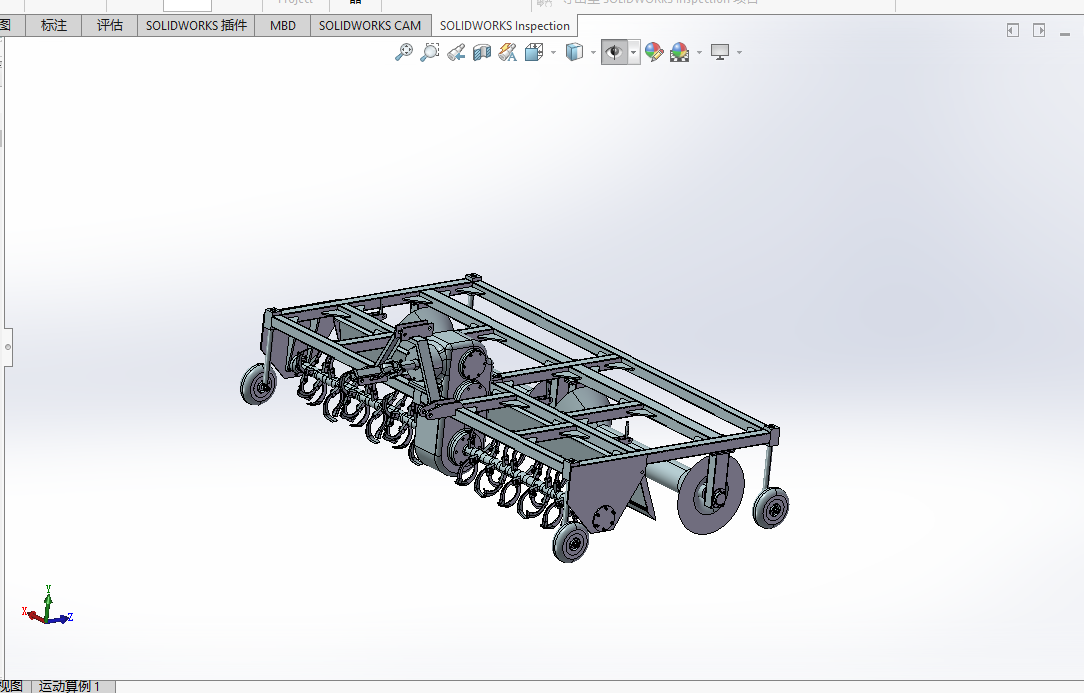
Task: Select the SOLIDWORKS Inspection tab
Action: (505, 26)
